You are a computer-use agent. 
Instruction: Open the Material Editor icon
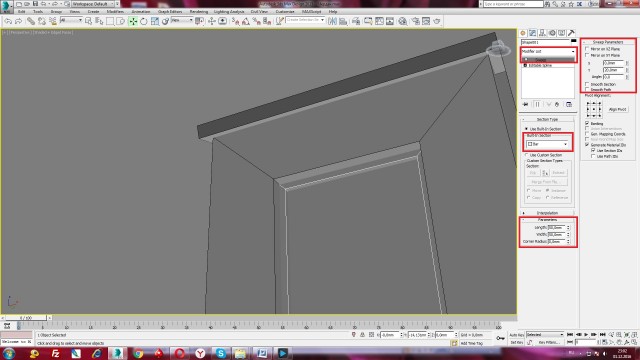402,21
